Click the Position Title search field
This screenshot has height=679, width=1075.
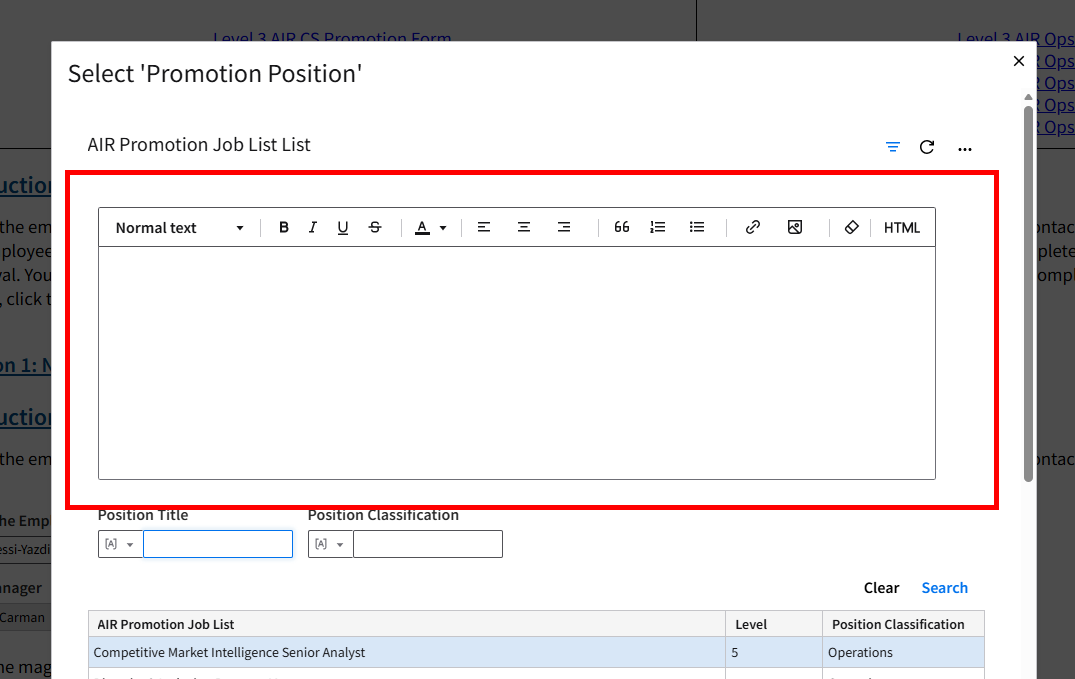[218, 544]
